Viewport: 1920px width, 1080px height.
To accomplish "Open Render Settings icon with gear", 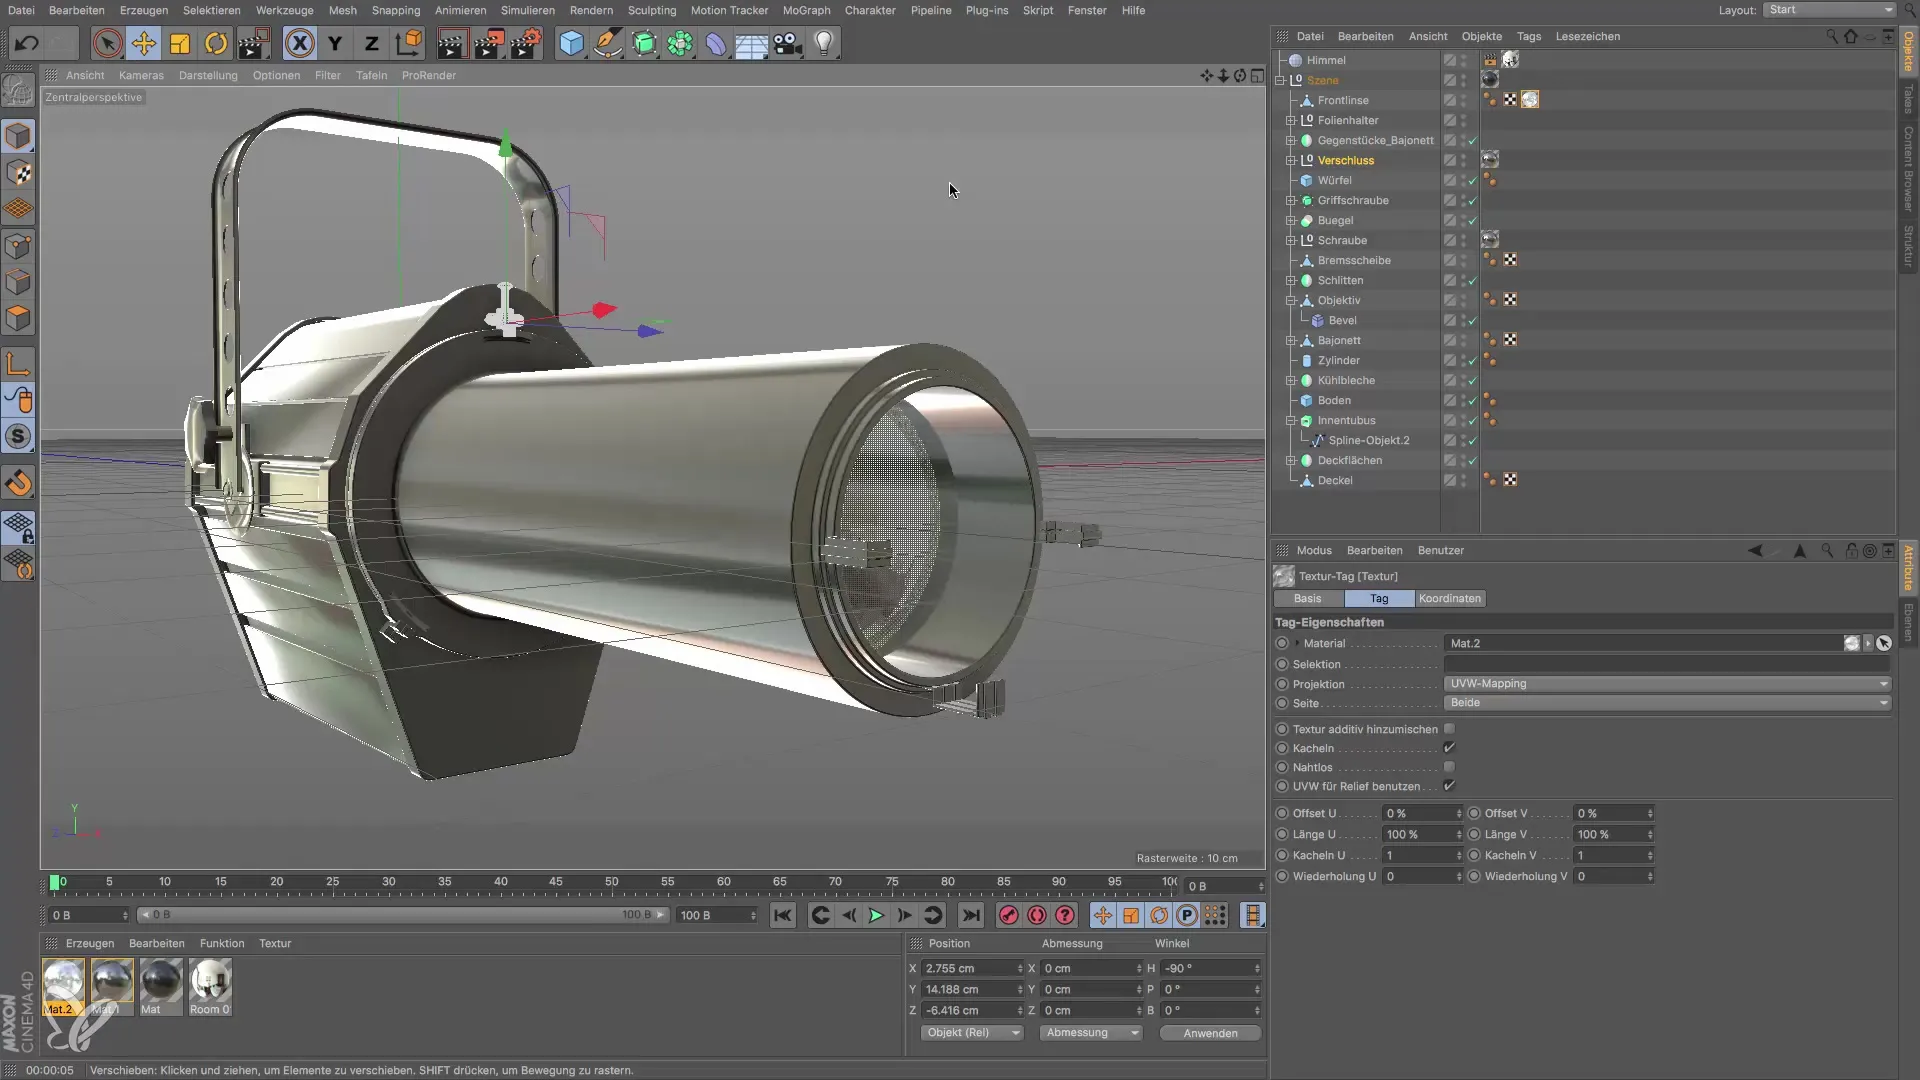I will (x=526, y=44).
